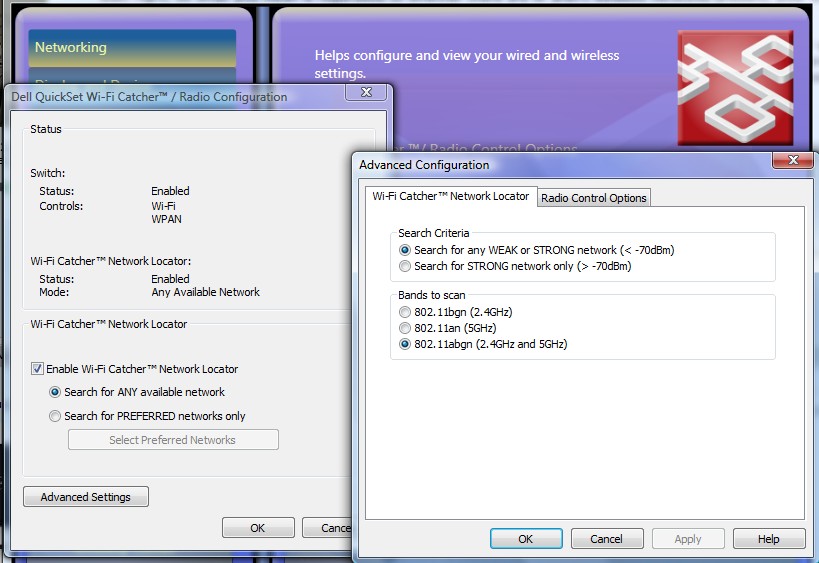Close the Advanced Configuration dialog
This screenshot has width=819, height=563.
coord(792,160)
